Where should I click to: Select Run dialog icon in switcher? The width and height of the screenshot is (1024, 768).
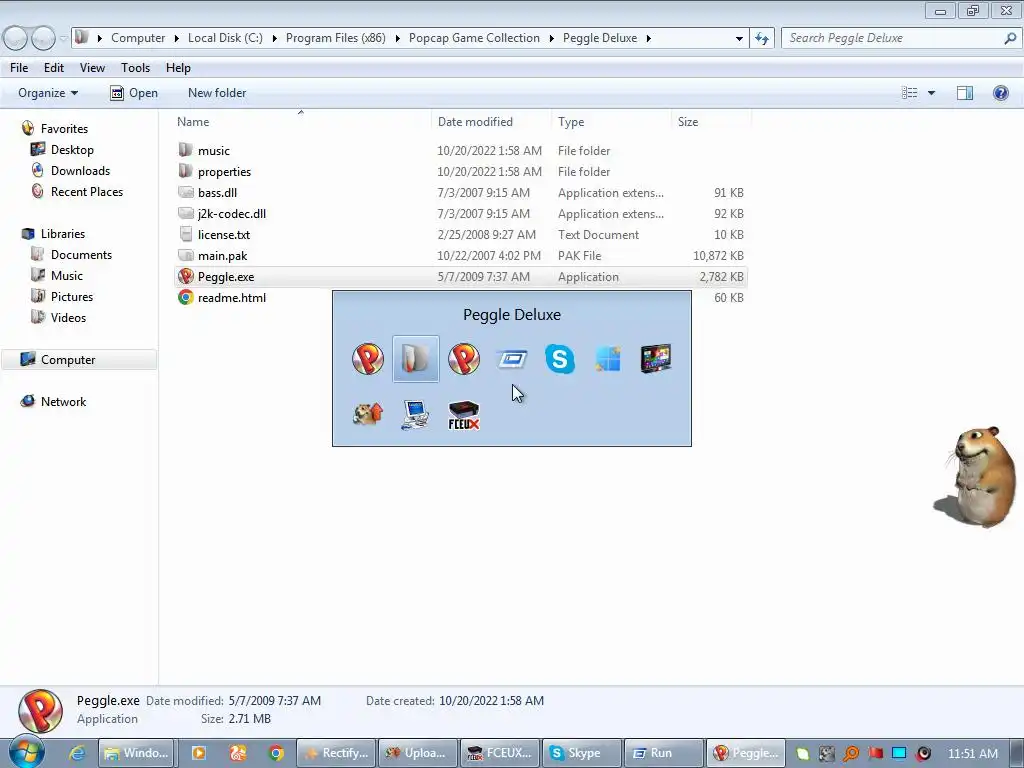(x=512, y=359)
